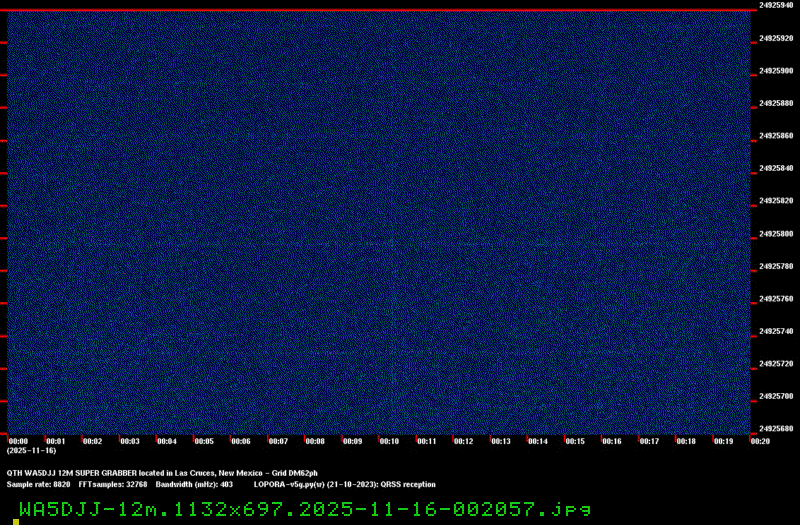Click the 24925800 frequency scale label
800x525 pixels.
777,234
